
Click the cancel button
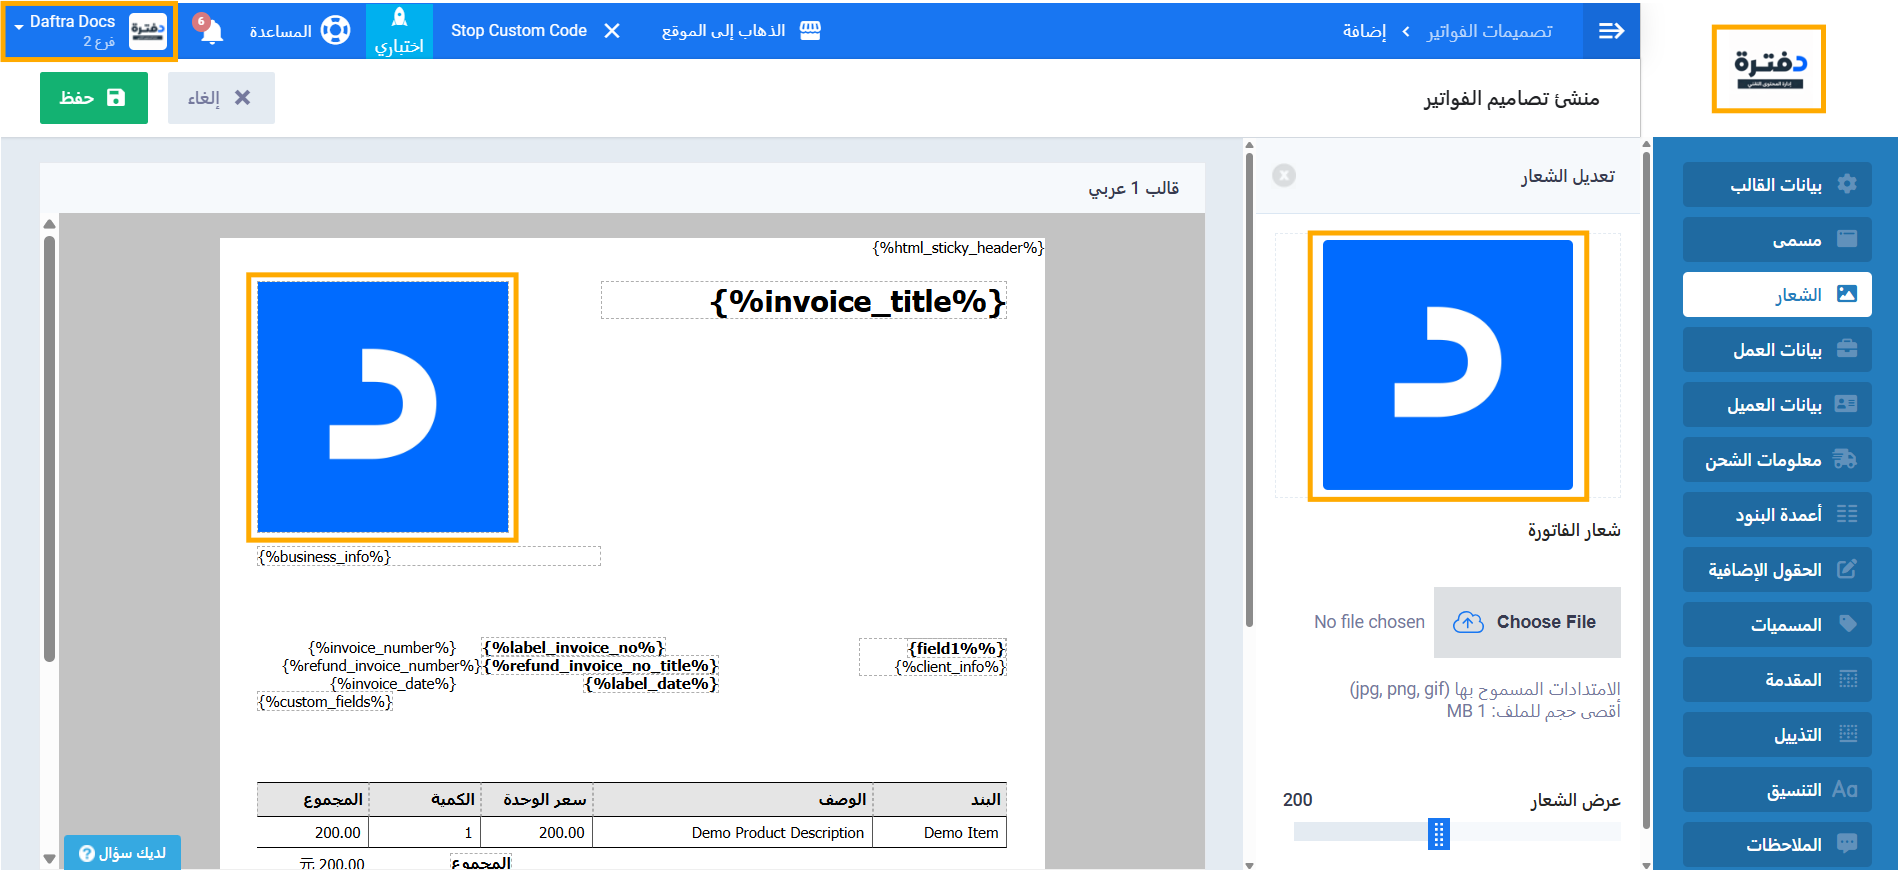click(221, 98)
